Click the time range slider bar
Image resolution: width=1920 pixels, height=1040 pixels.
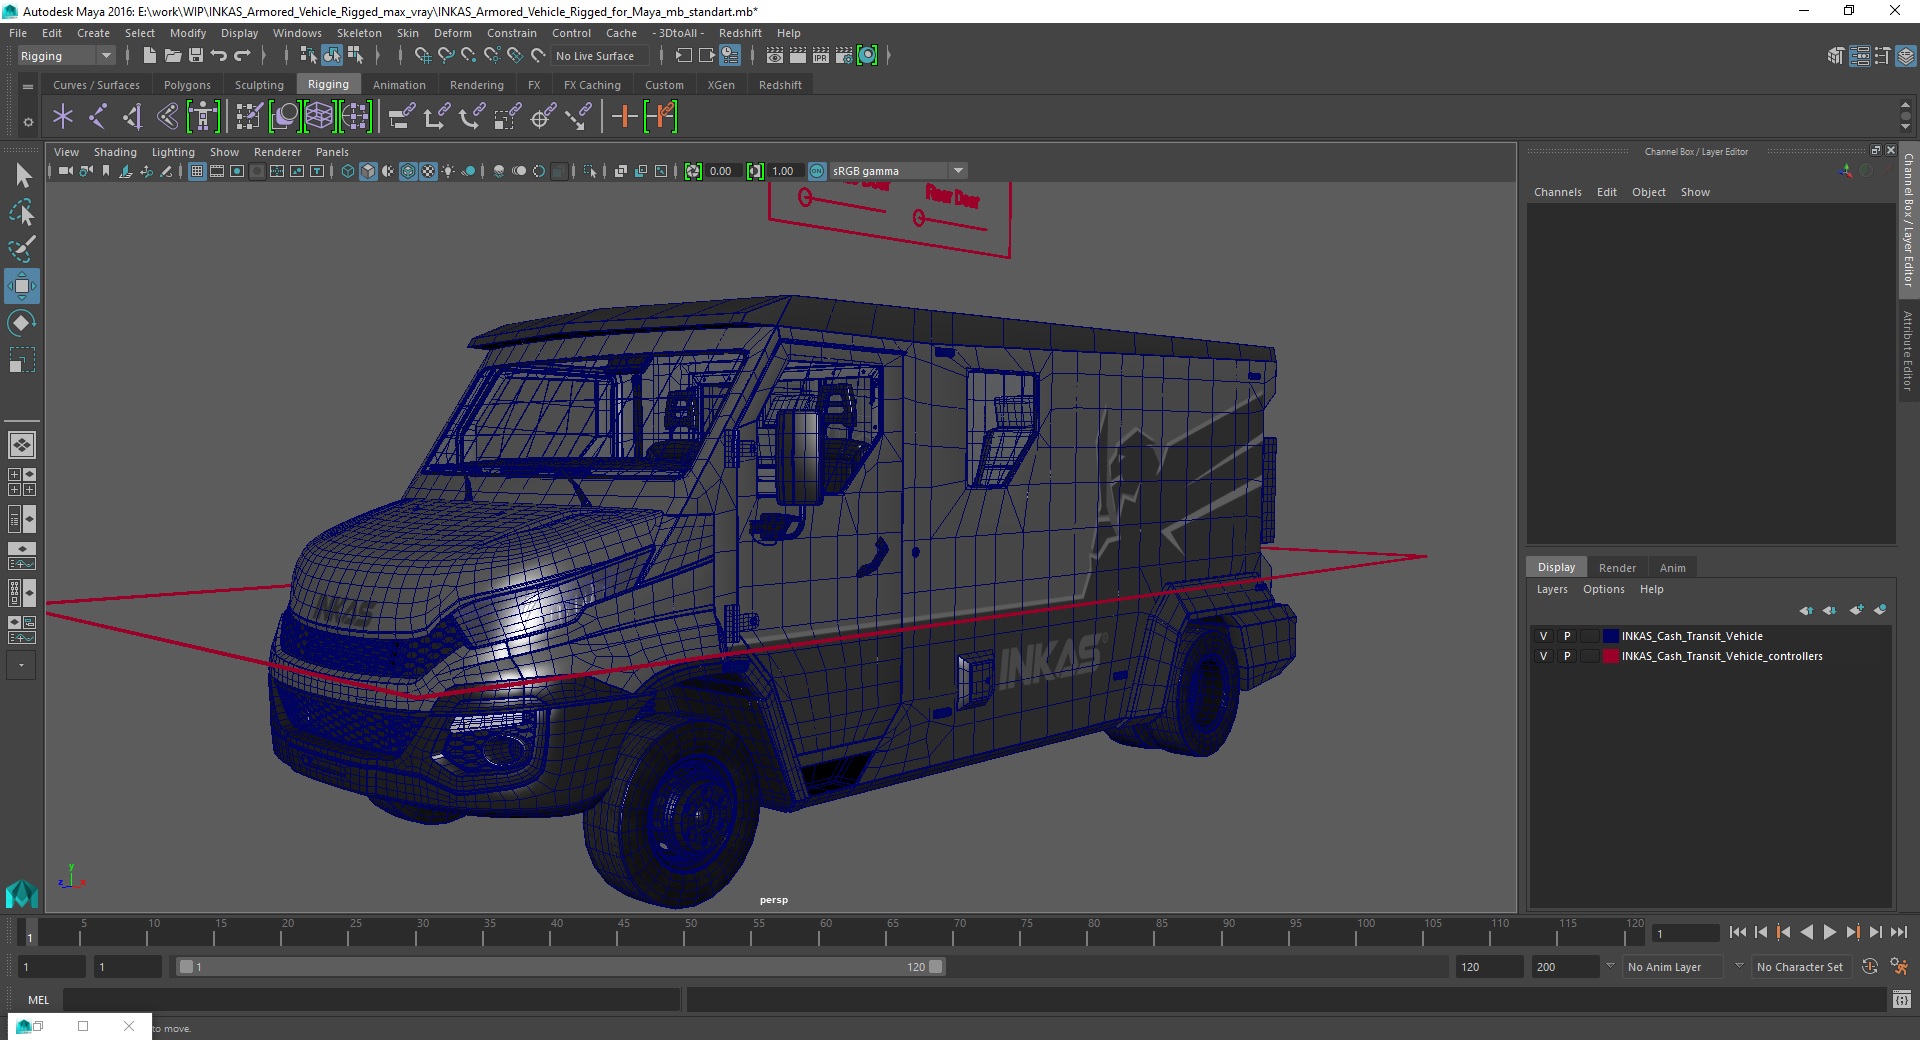click(x=560, y=967)
